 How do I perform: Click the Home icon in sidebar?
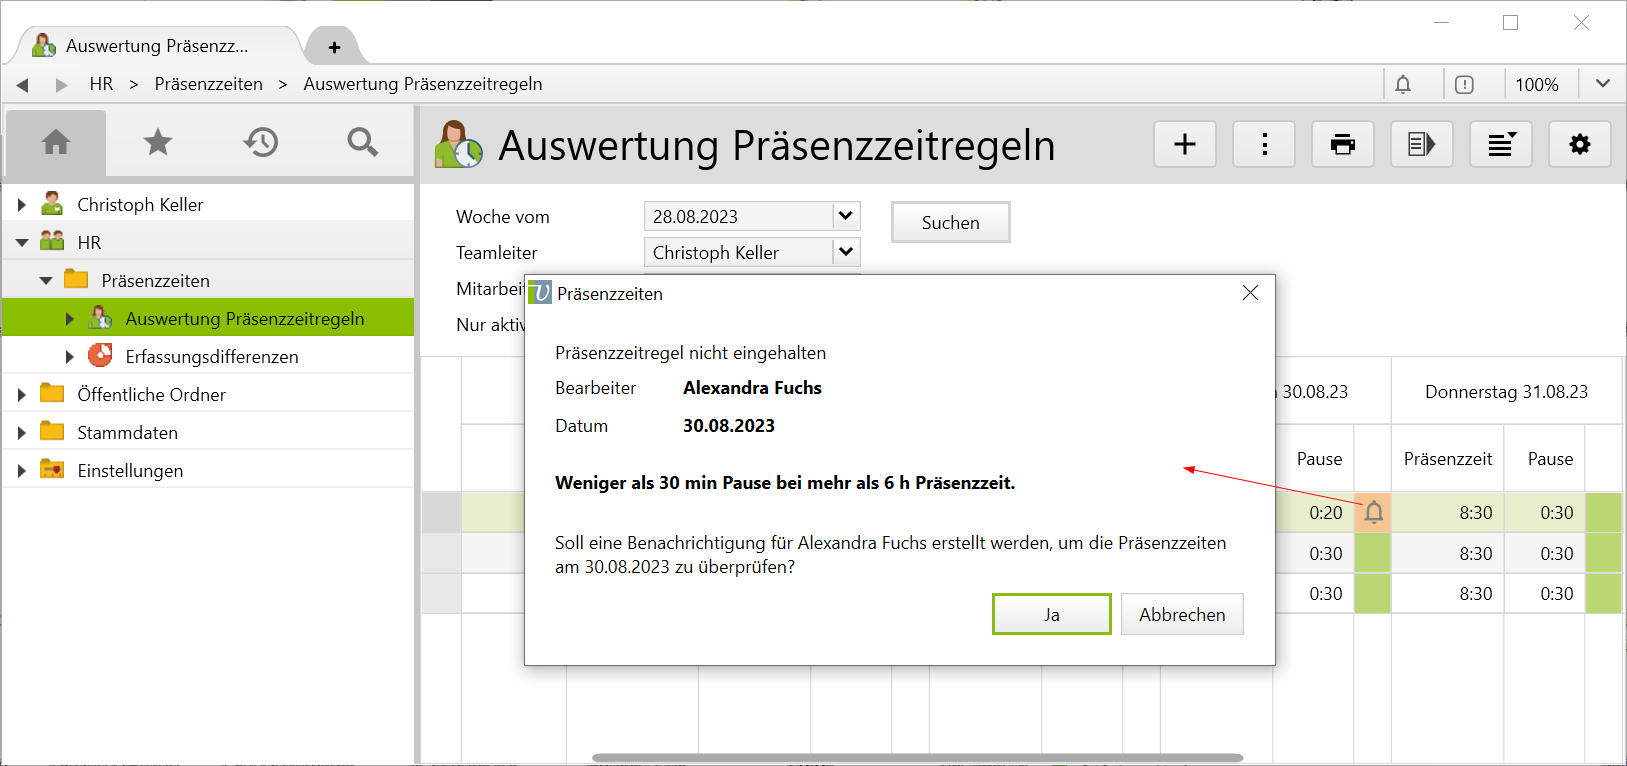point(56,143)
